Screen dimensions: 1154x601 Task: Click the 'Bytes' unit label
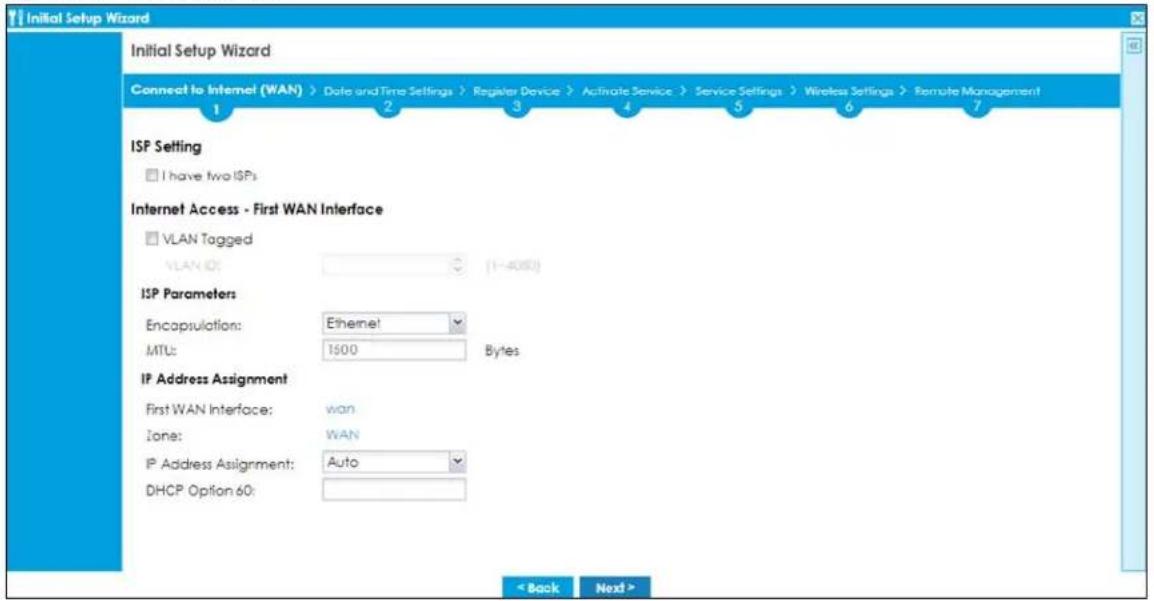(x=502, y=351)
